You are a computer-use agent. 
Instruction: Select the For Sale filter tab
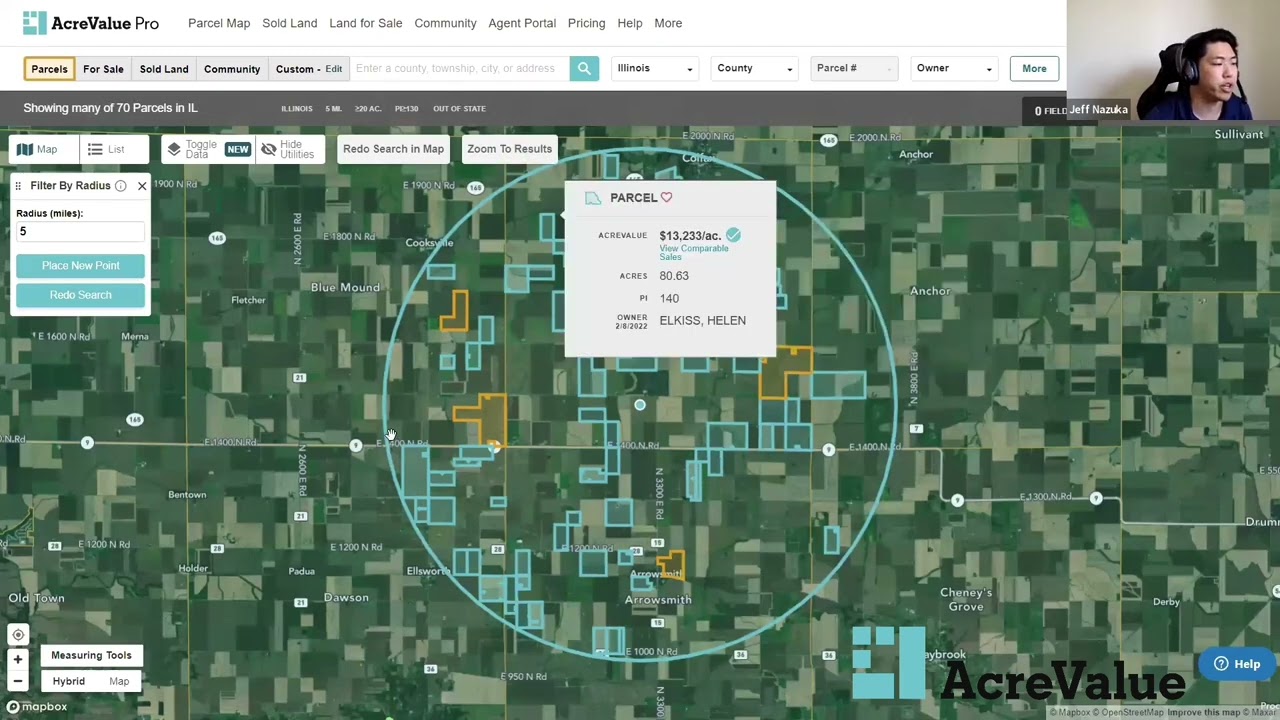coord(103,69)
